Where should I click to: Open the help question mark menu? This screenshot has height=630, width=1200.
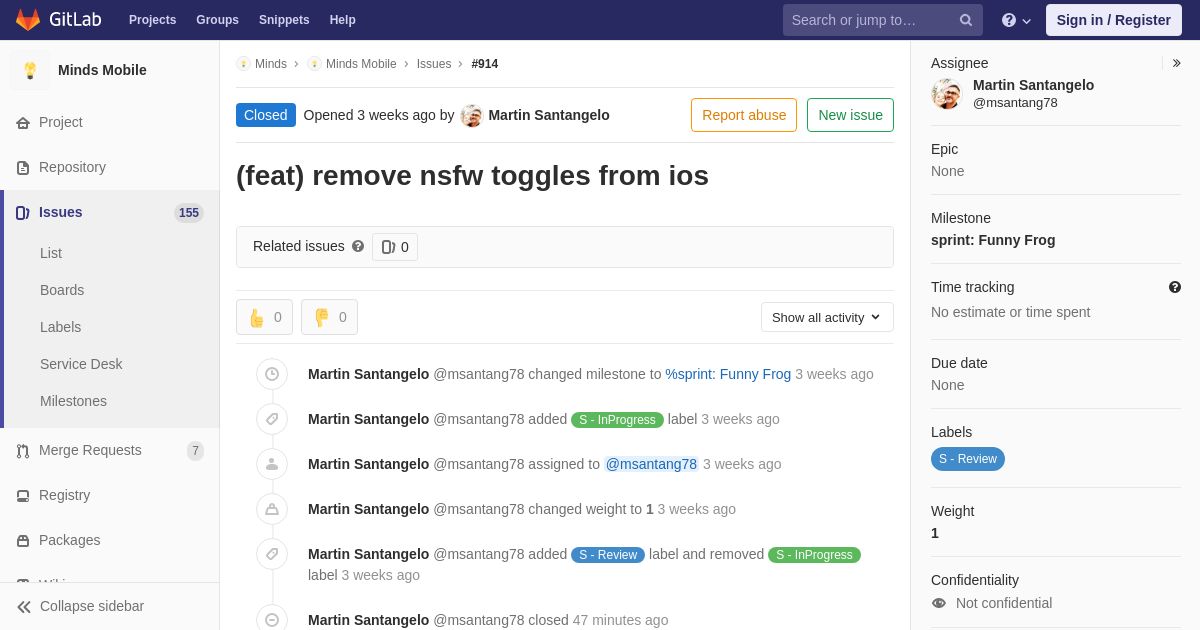tap(1016, 20)
